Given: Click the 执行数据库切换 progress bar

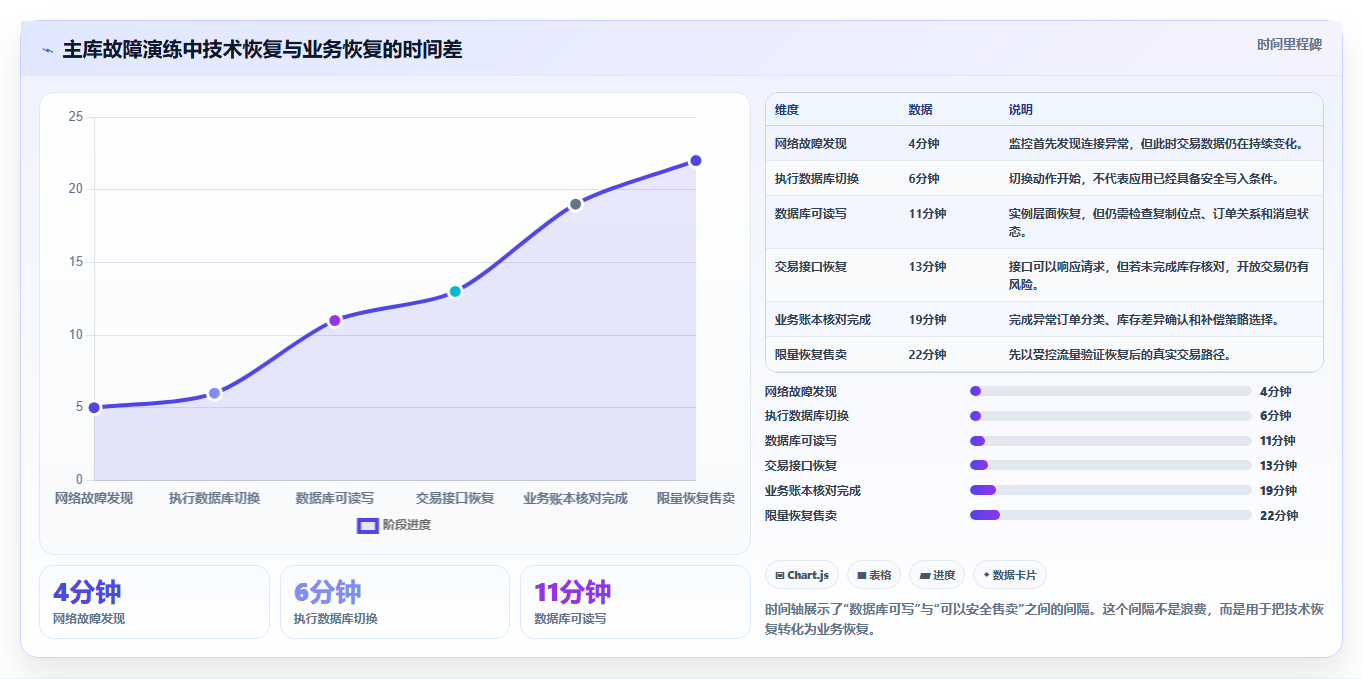Looking at the screenshot, I should (x=1110, y=416).
